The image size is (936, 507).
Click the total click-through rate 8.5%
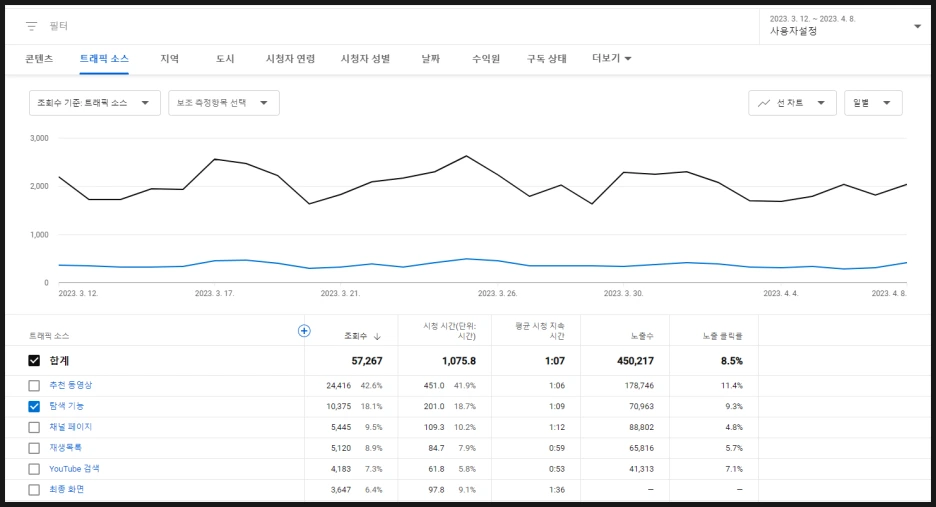[x=732, y=361]
